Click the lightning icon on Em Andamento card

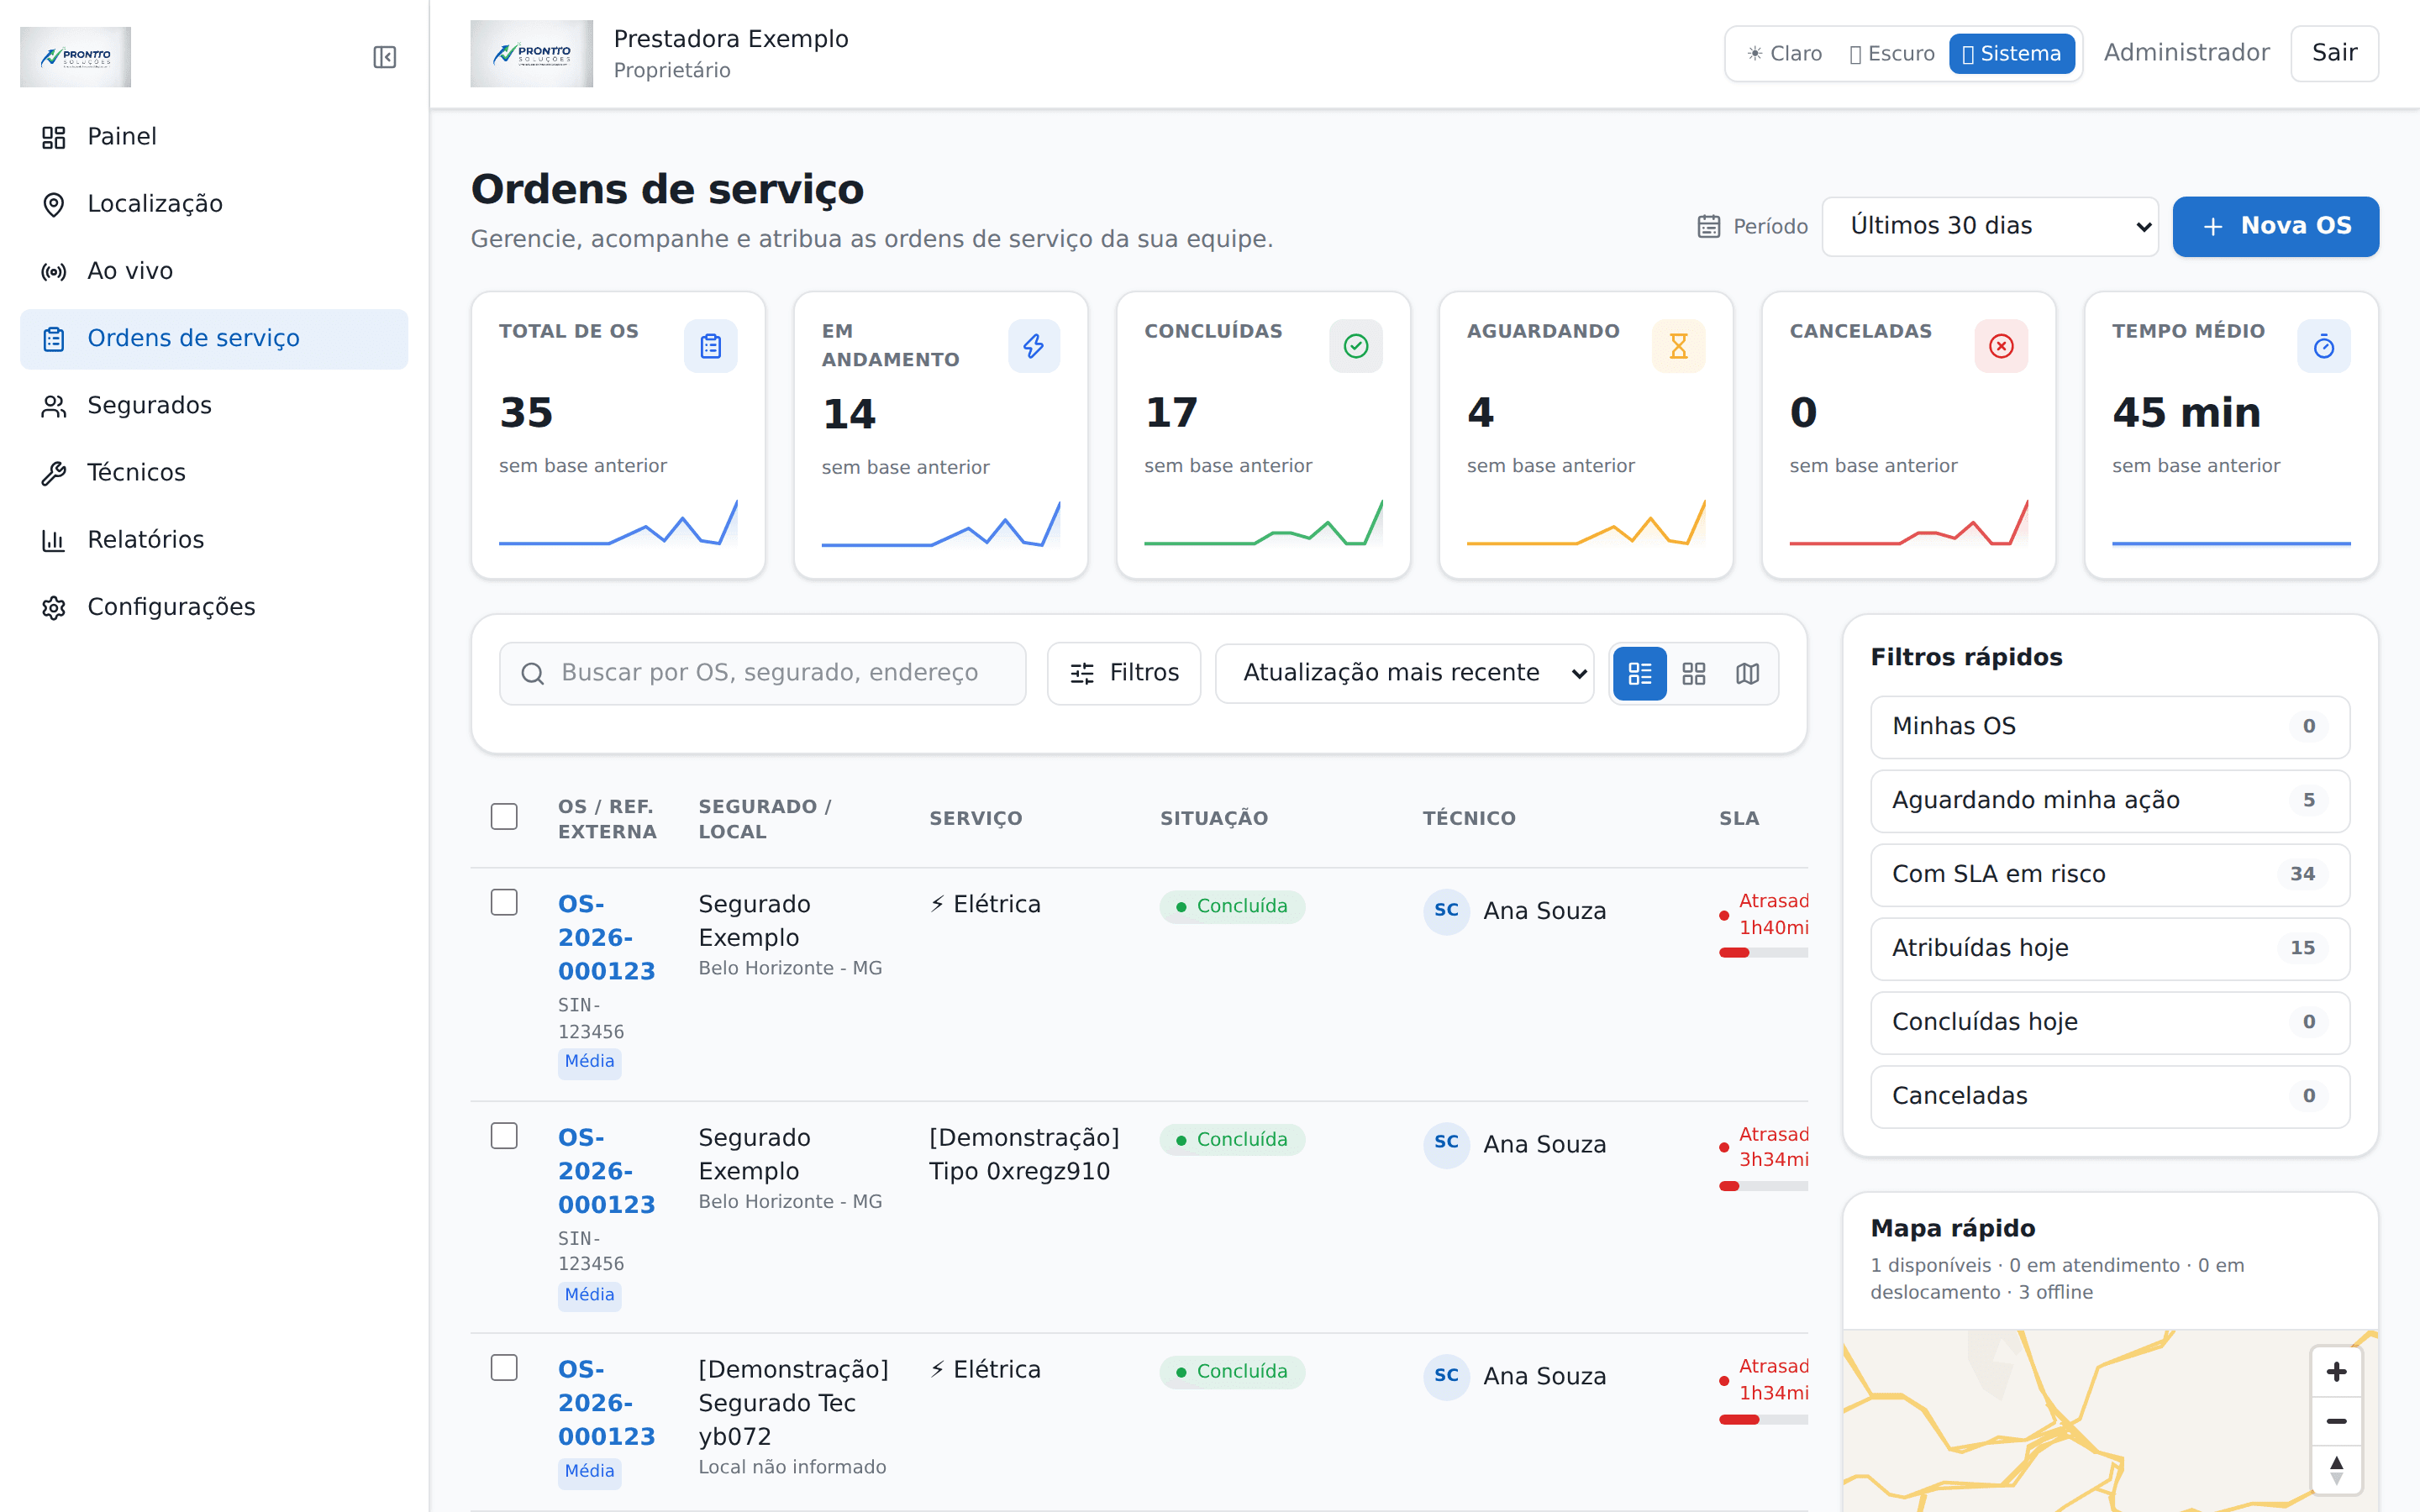(1033, 346)
